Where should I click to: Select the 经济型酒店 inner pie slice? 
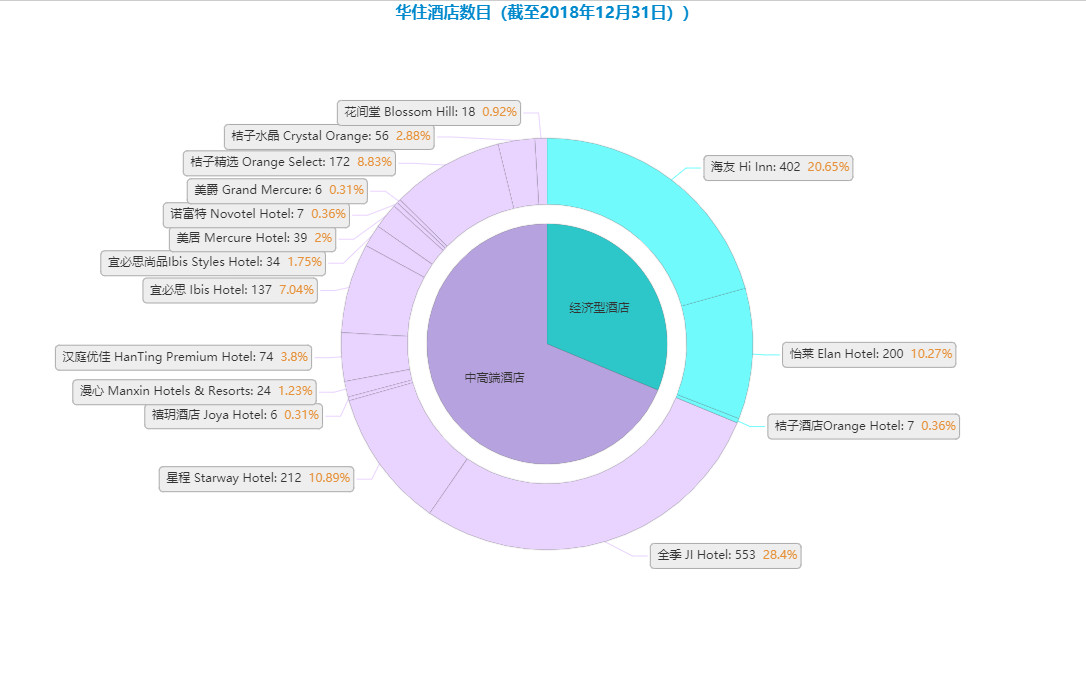[x=599, y=307]
